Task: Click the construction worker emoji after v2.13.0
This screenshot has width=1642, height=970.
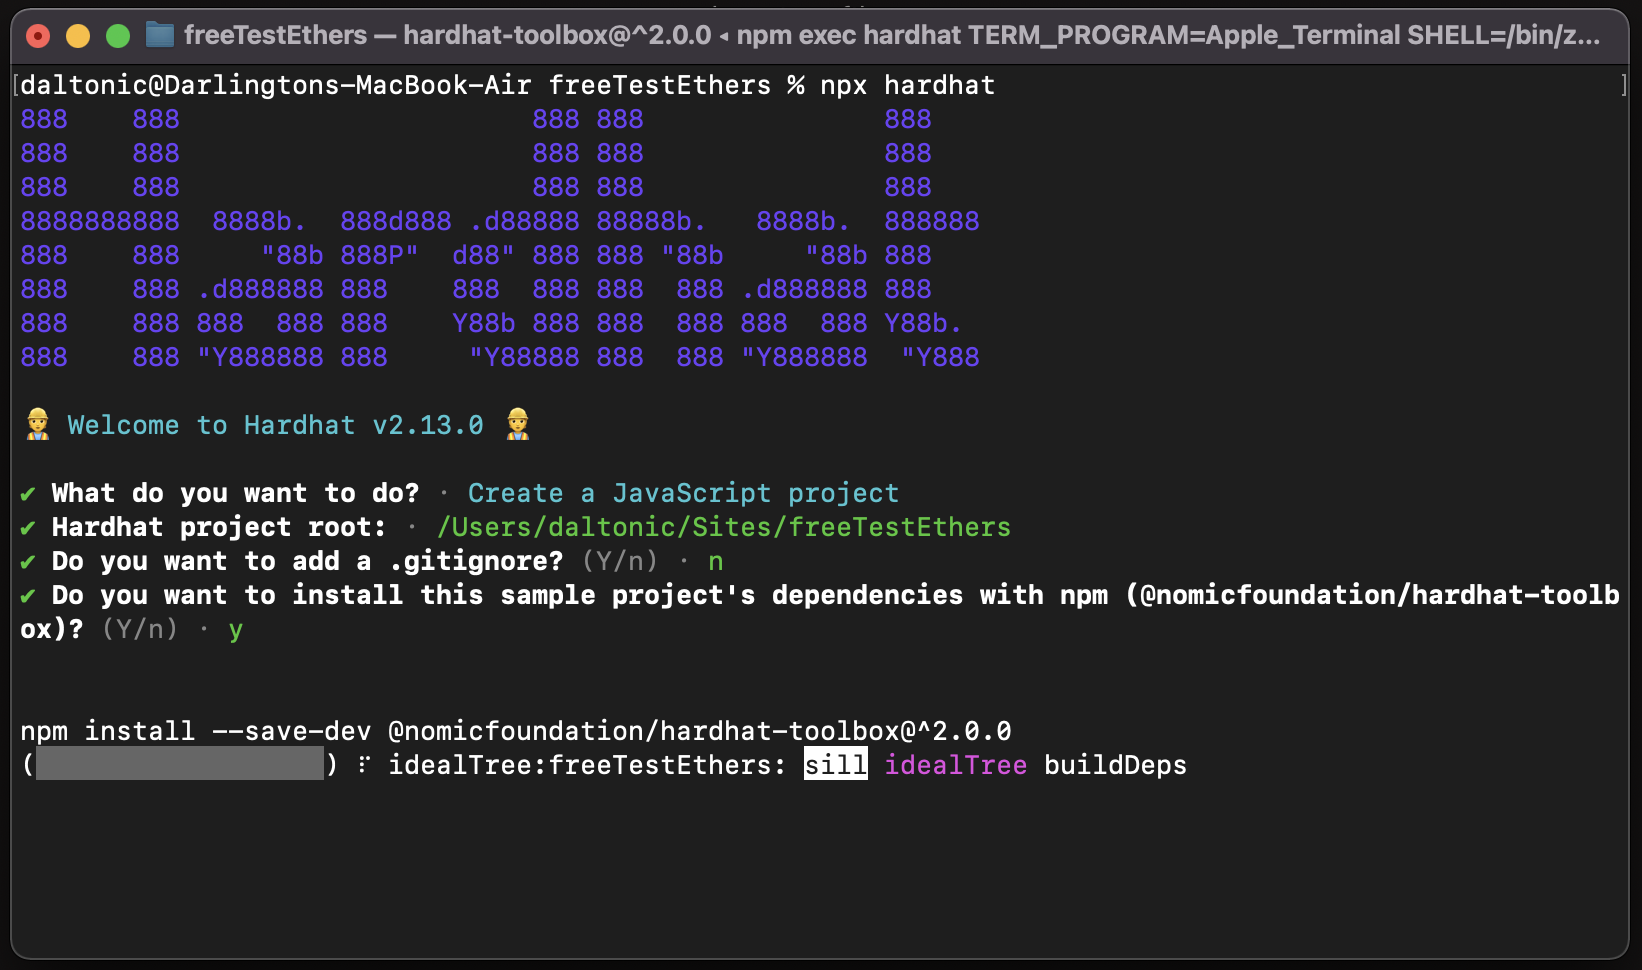Action: click(x=518, y=424)
